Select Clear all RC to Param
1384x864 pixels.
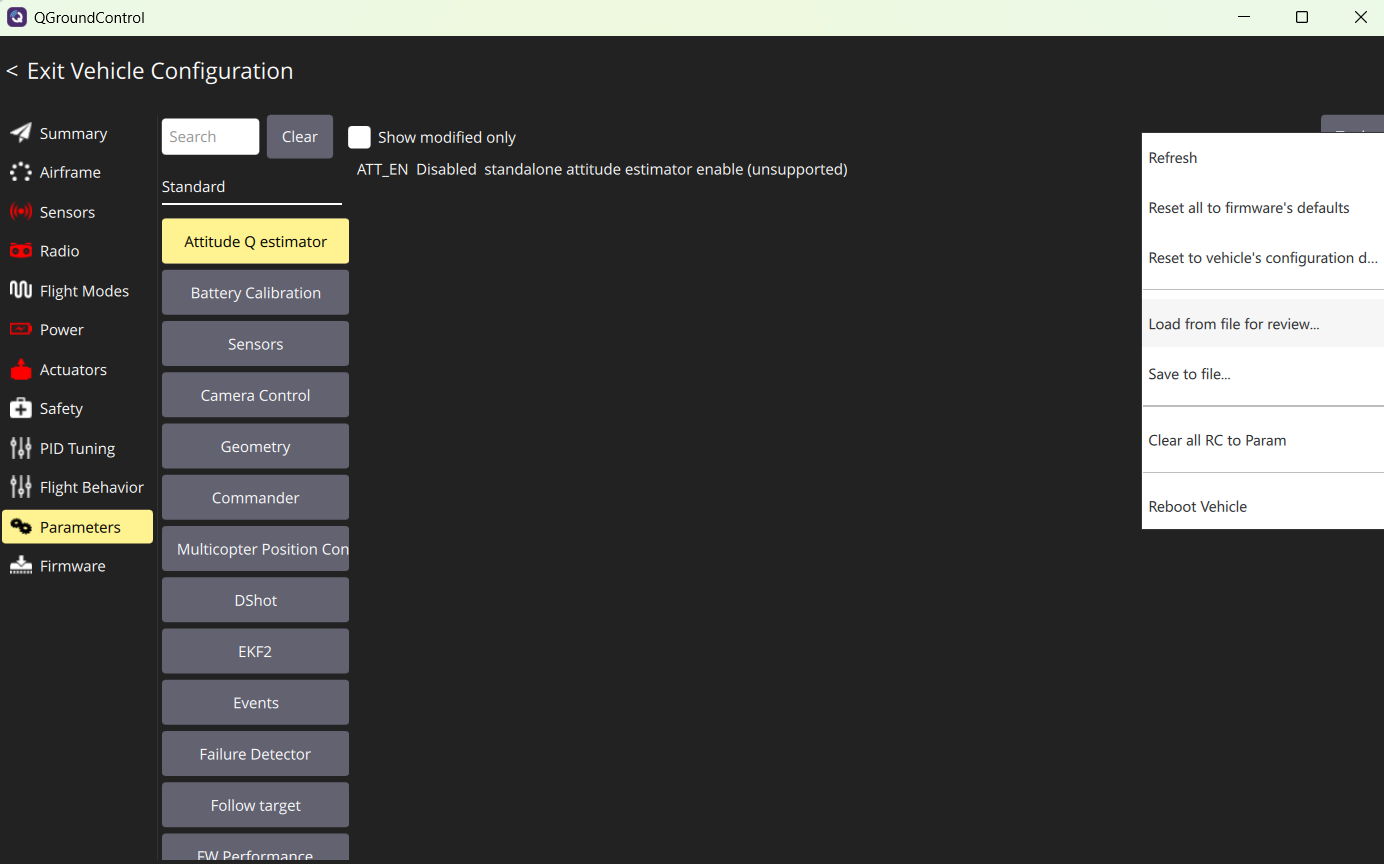1263,440
